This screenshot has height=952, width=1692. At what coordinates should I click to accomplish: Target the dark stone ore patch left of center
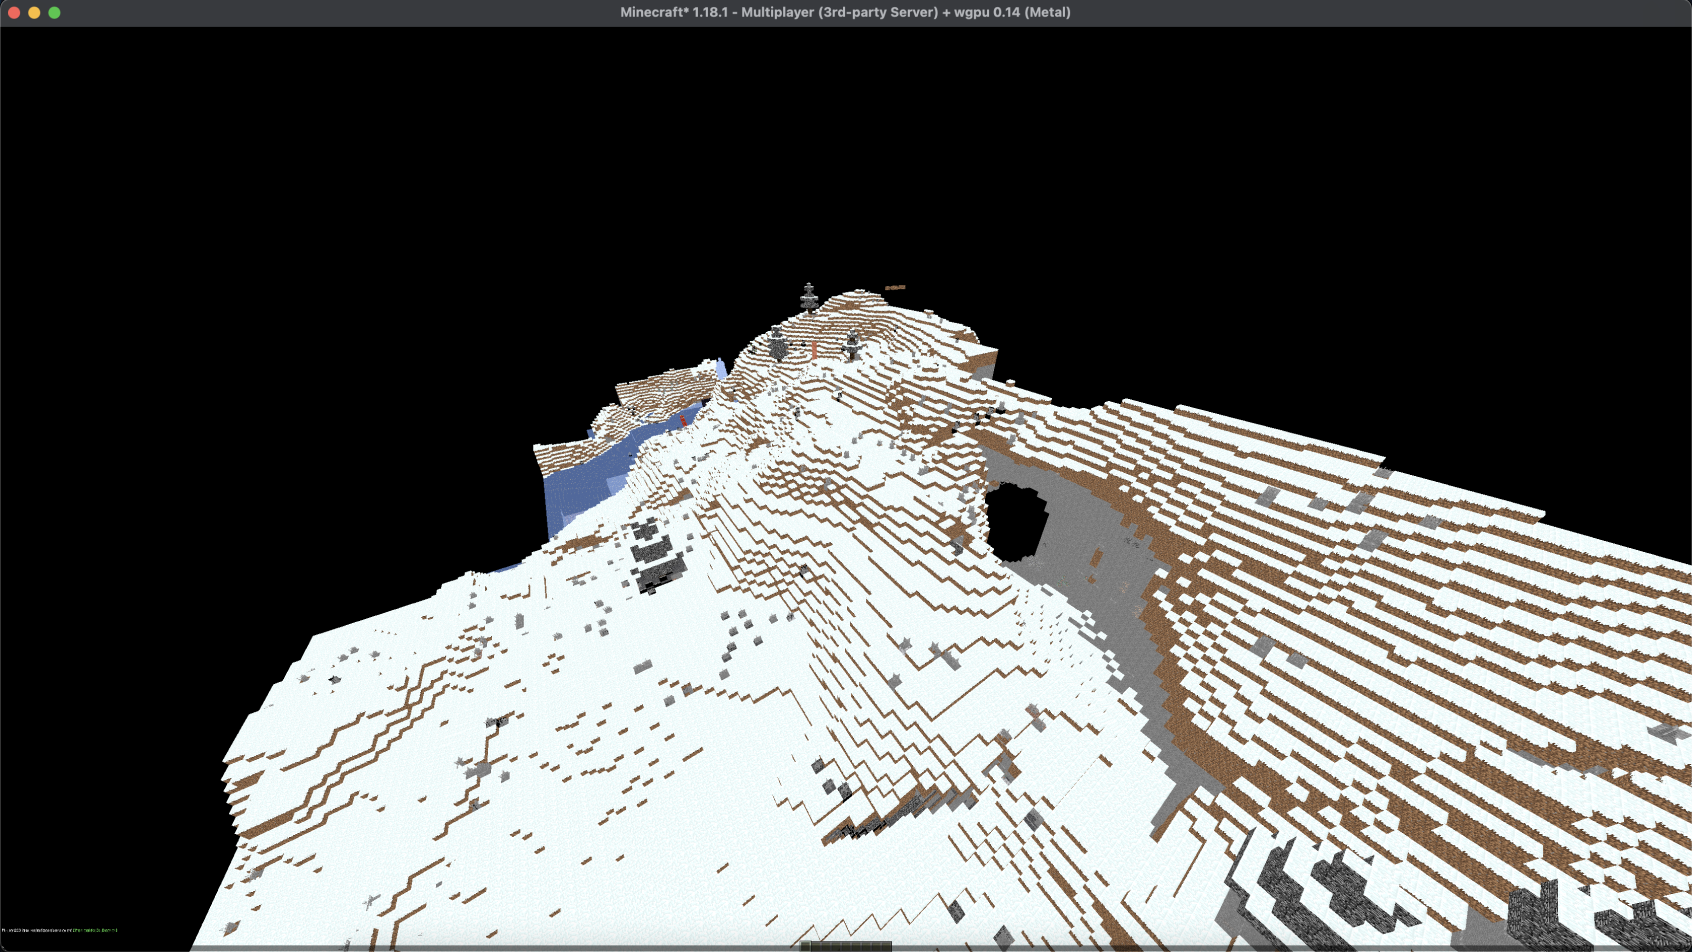(x=653, y=555)
